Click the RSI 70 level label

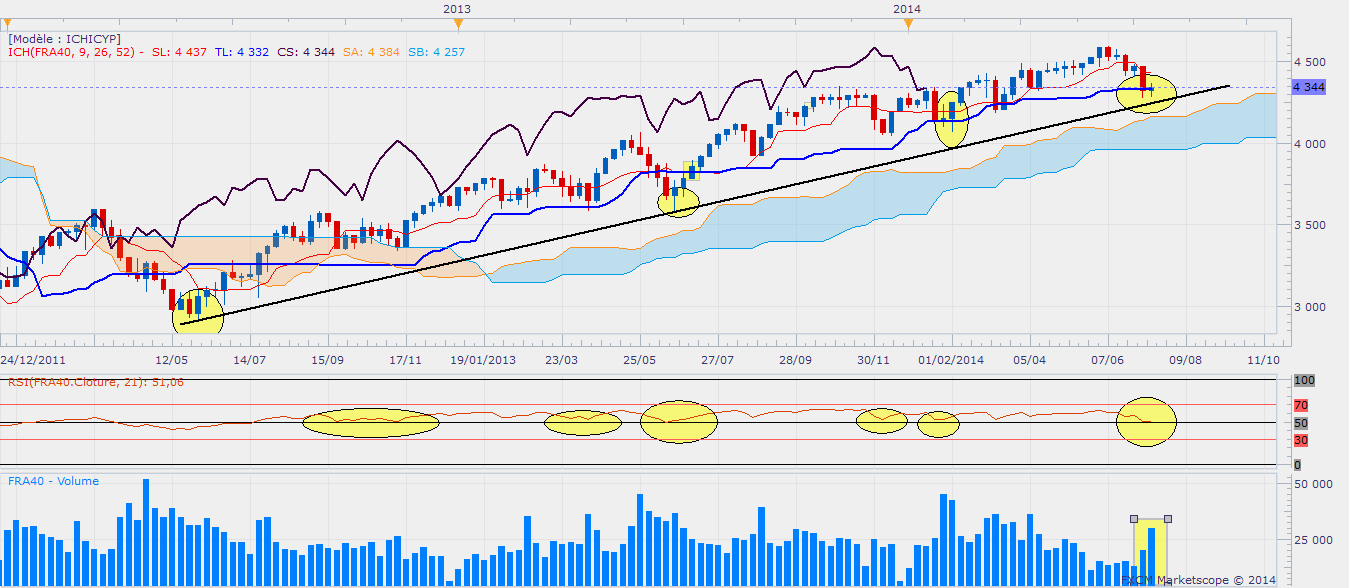pos(1300,406)
